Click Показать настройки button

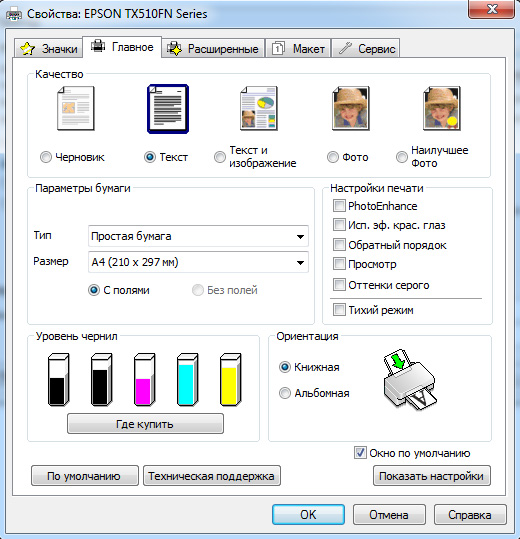click(432, 476)
